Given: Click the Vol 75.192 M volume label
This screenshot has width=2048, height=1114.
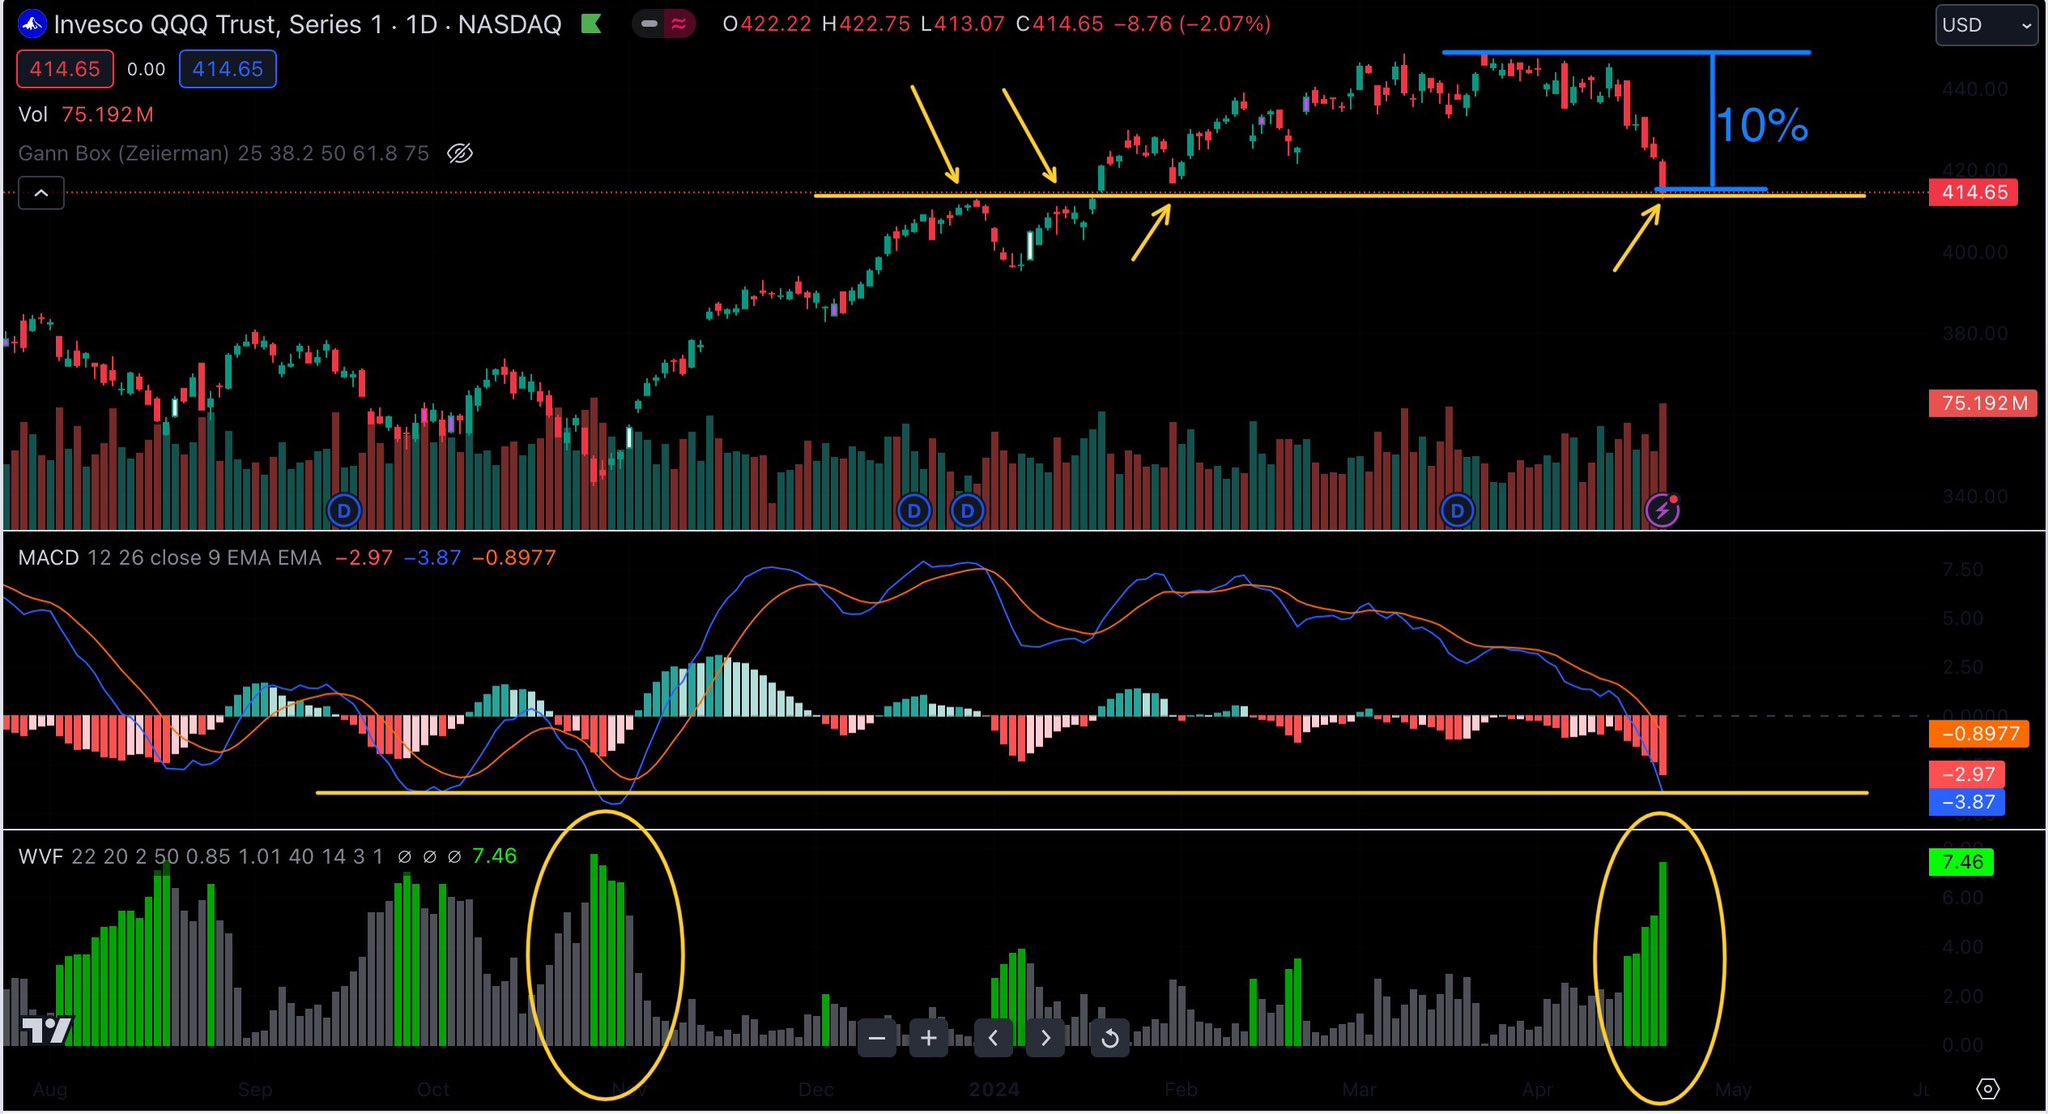Looking at the screenshot, I should 86,115.
